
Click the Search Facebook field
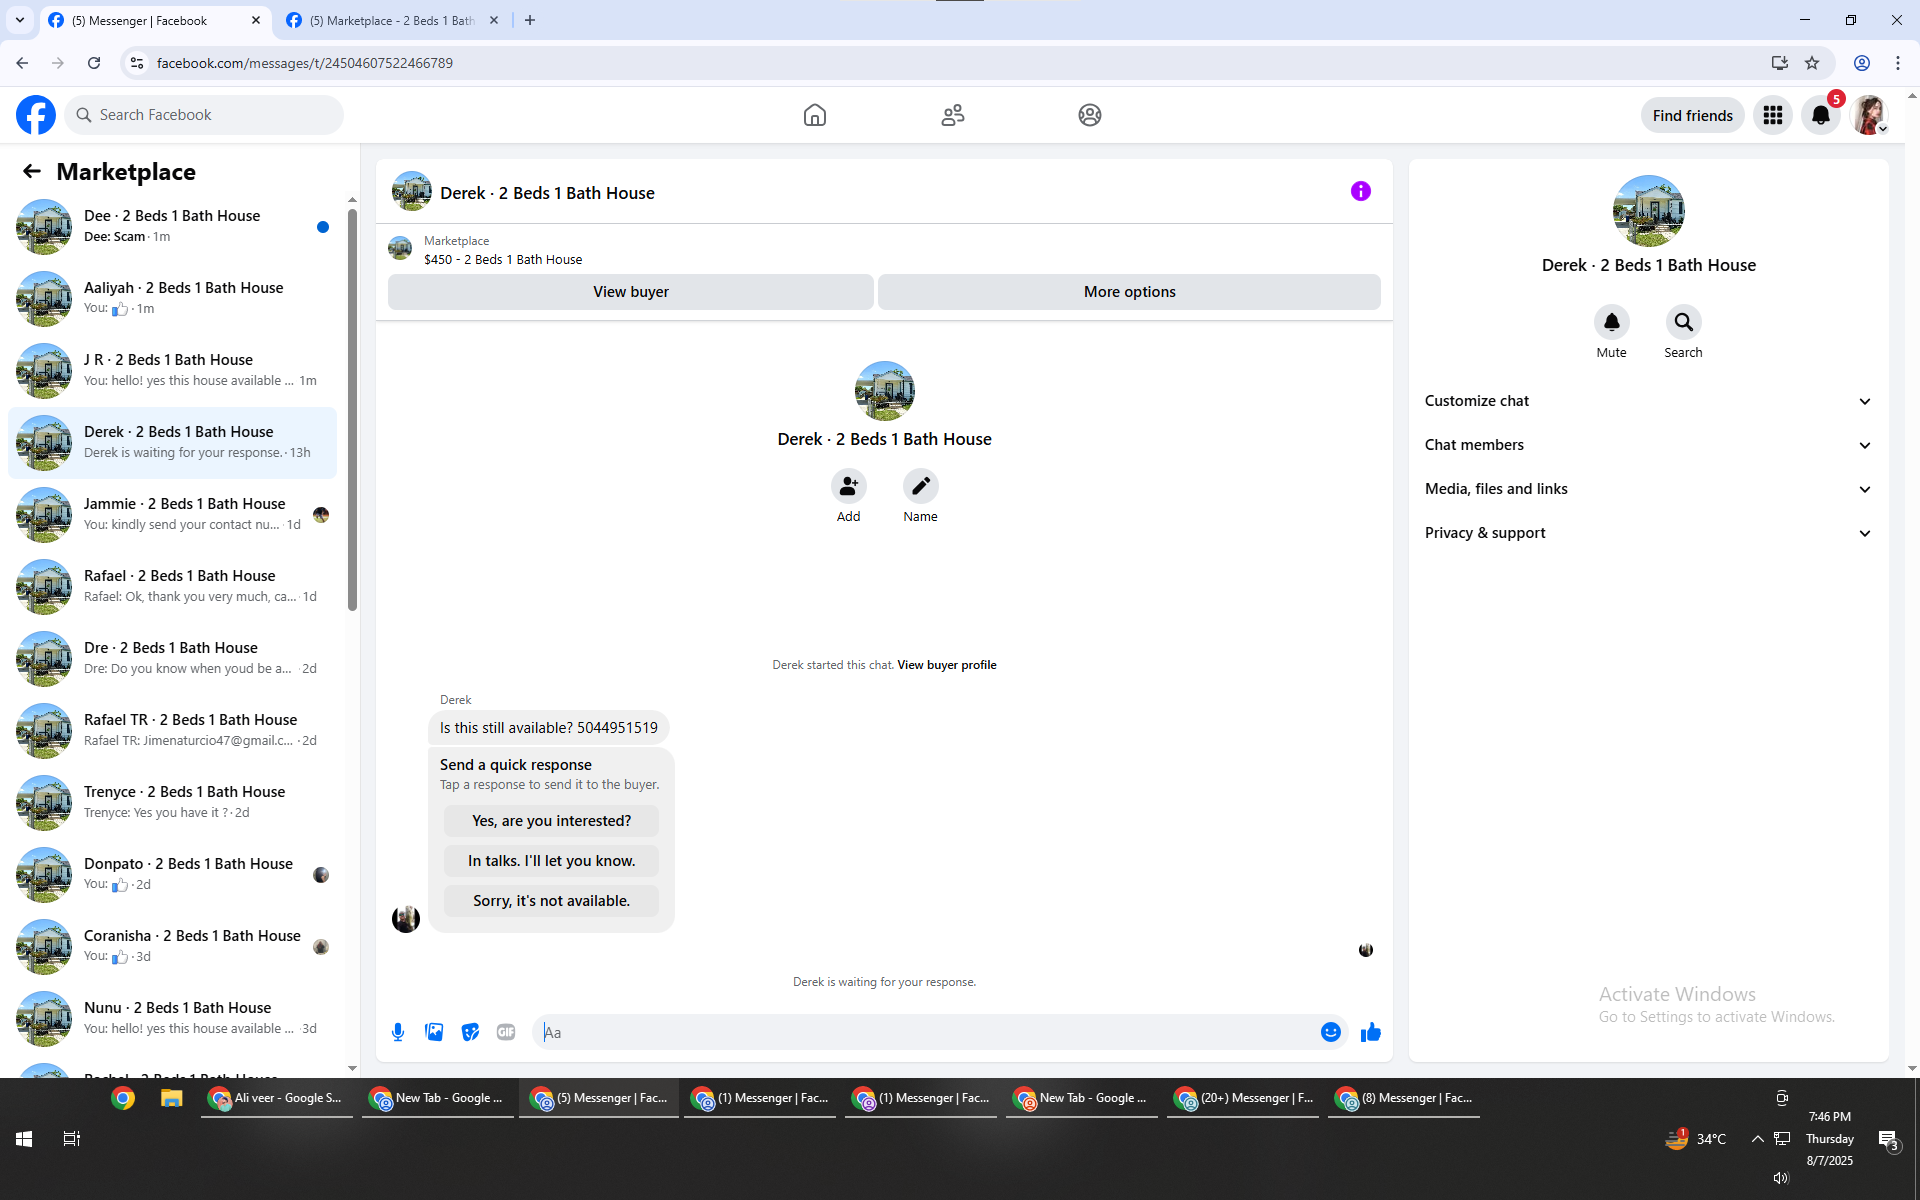204,115
